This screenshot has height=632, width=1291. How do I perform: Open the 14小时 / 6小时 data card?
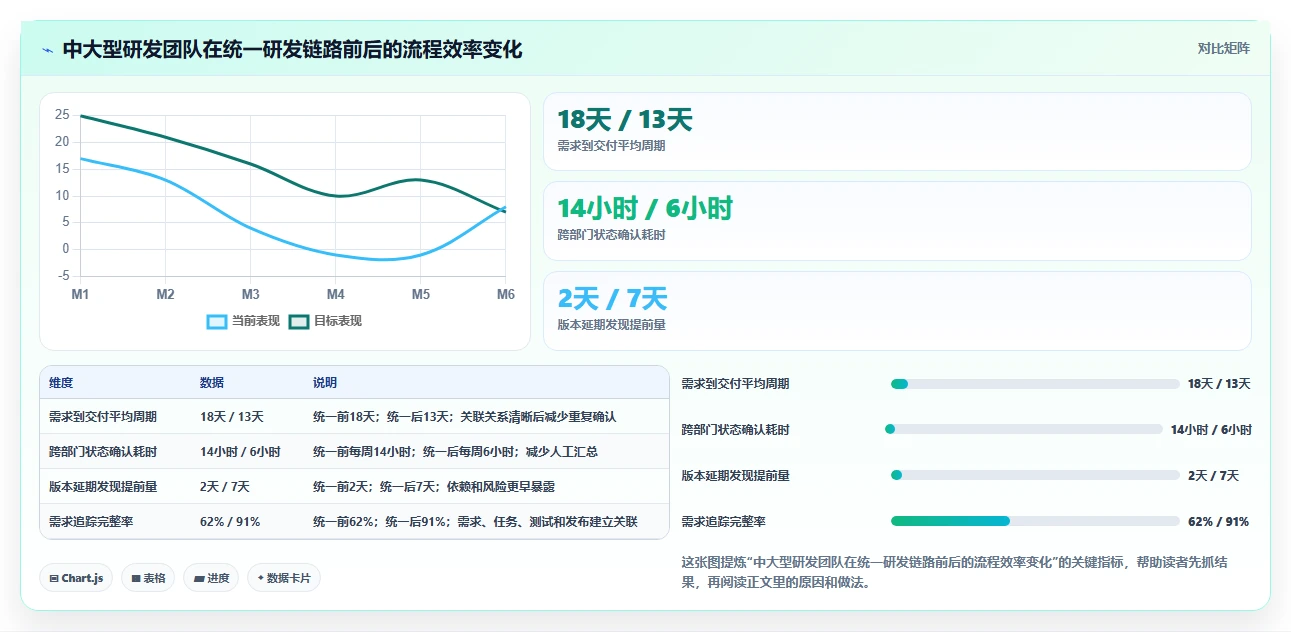tap(897, 221)
